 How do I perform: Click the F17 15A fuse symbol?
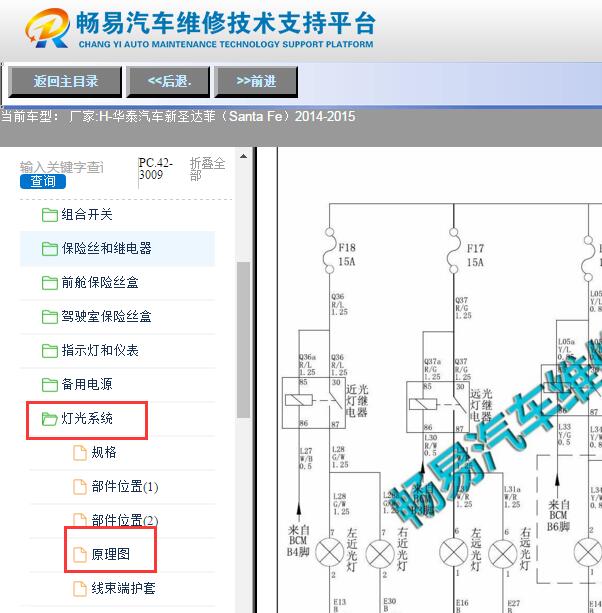click(453, 251)
